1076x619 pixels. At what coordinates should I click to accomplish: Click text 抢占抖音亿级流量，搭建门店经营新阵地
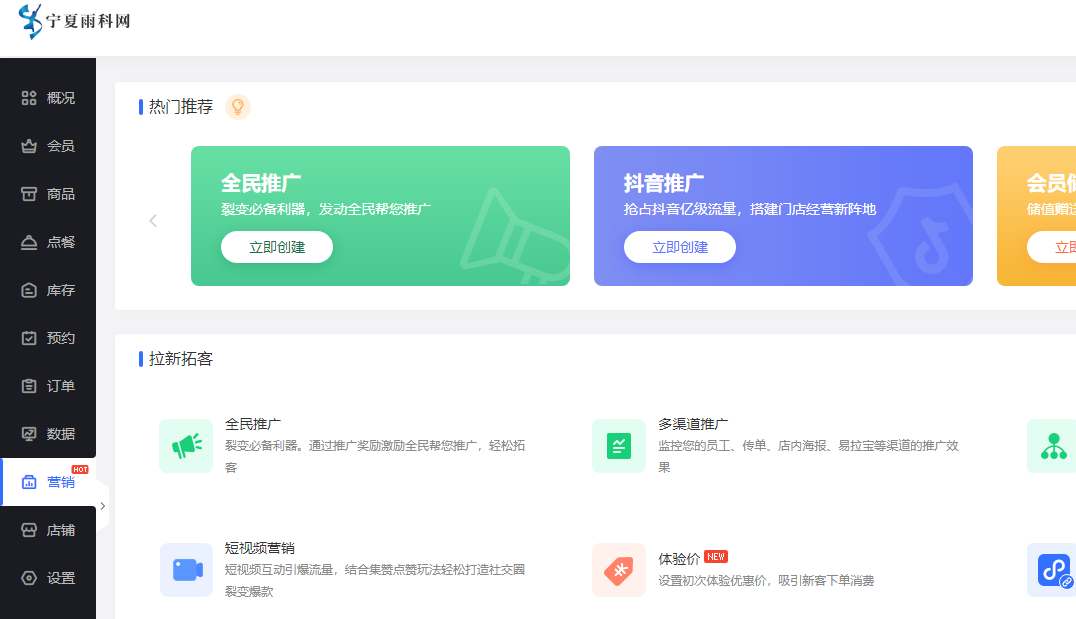coord(750,209)
